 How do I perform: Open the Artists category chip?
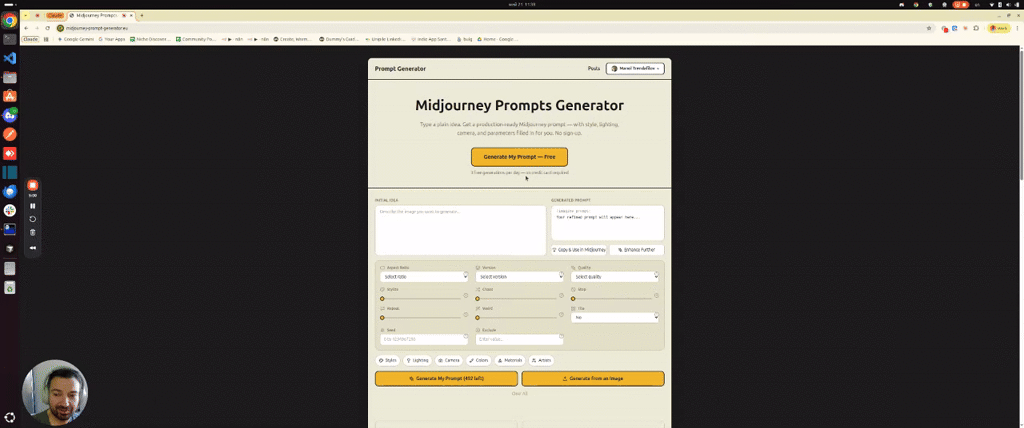[x=543, y=360]
